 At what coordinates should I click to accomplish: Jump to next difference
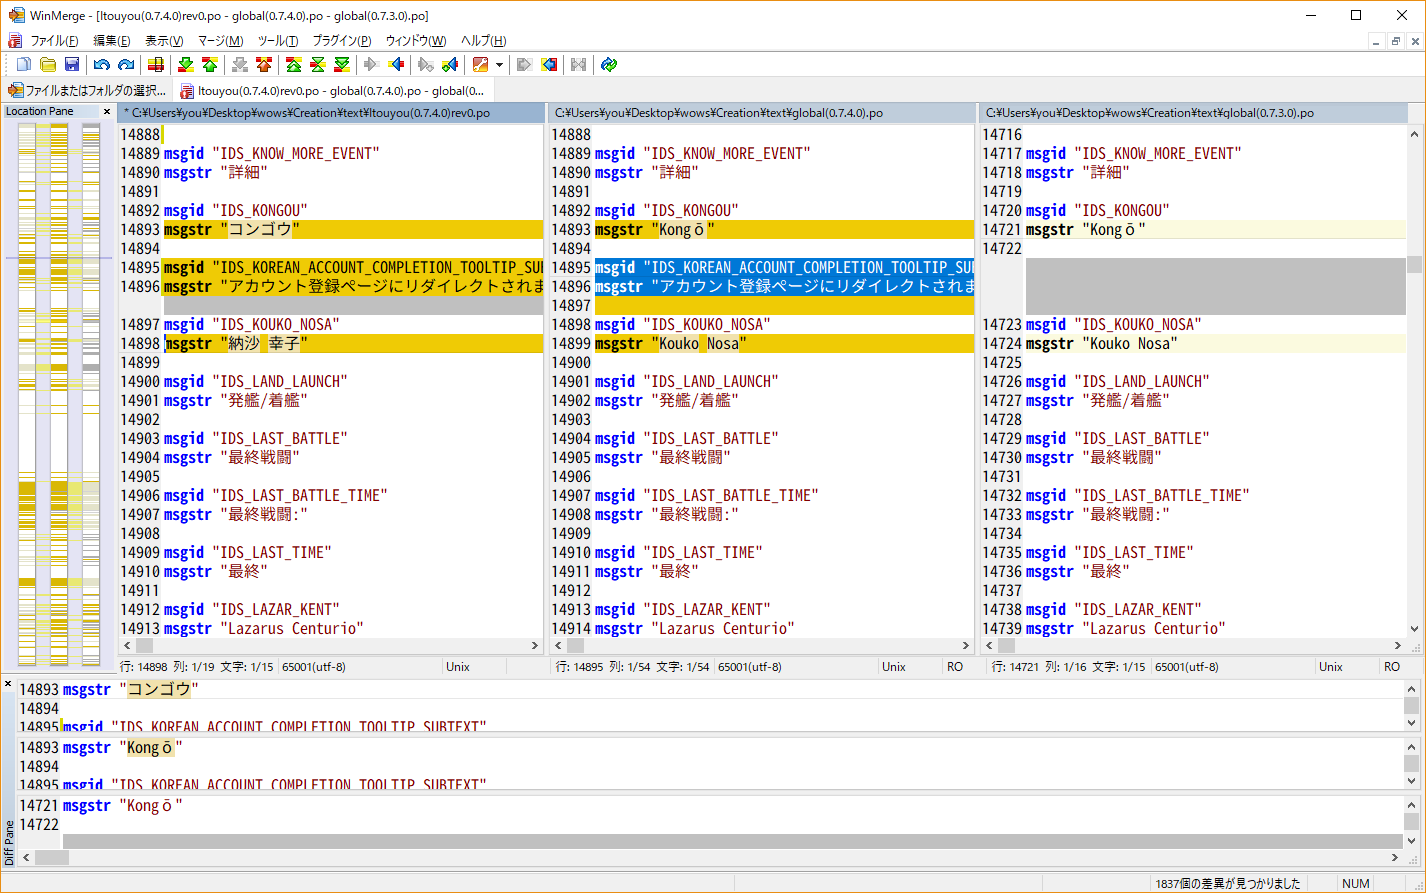186,65
